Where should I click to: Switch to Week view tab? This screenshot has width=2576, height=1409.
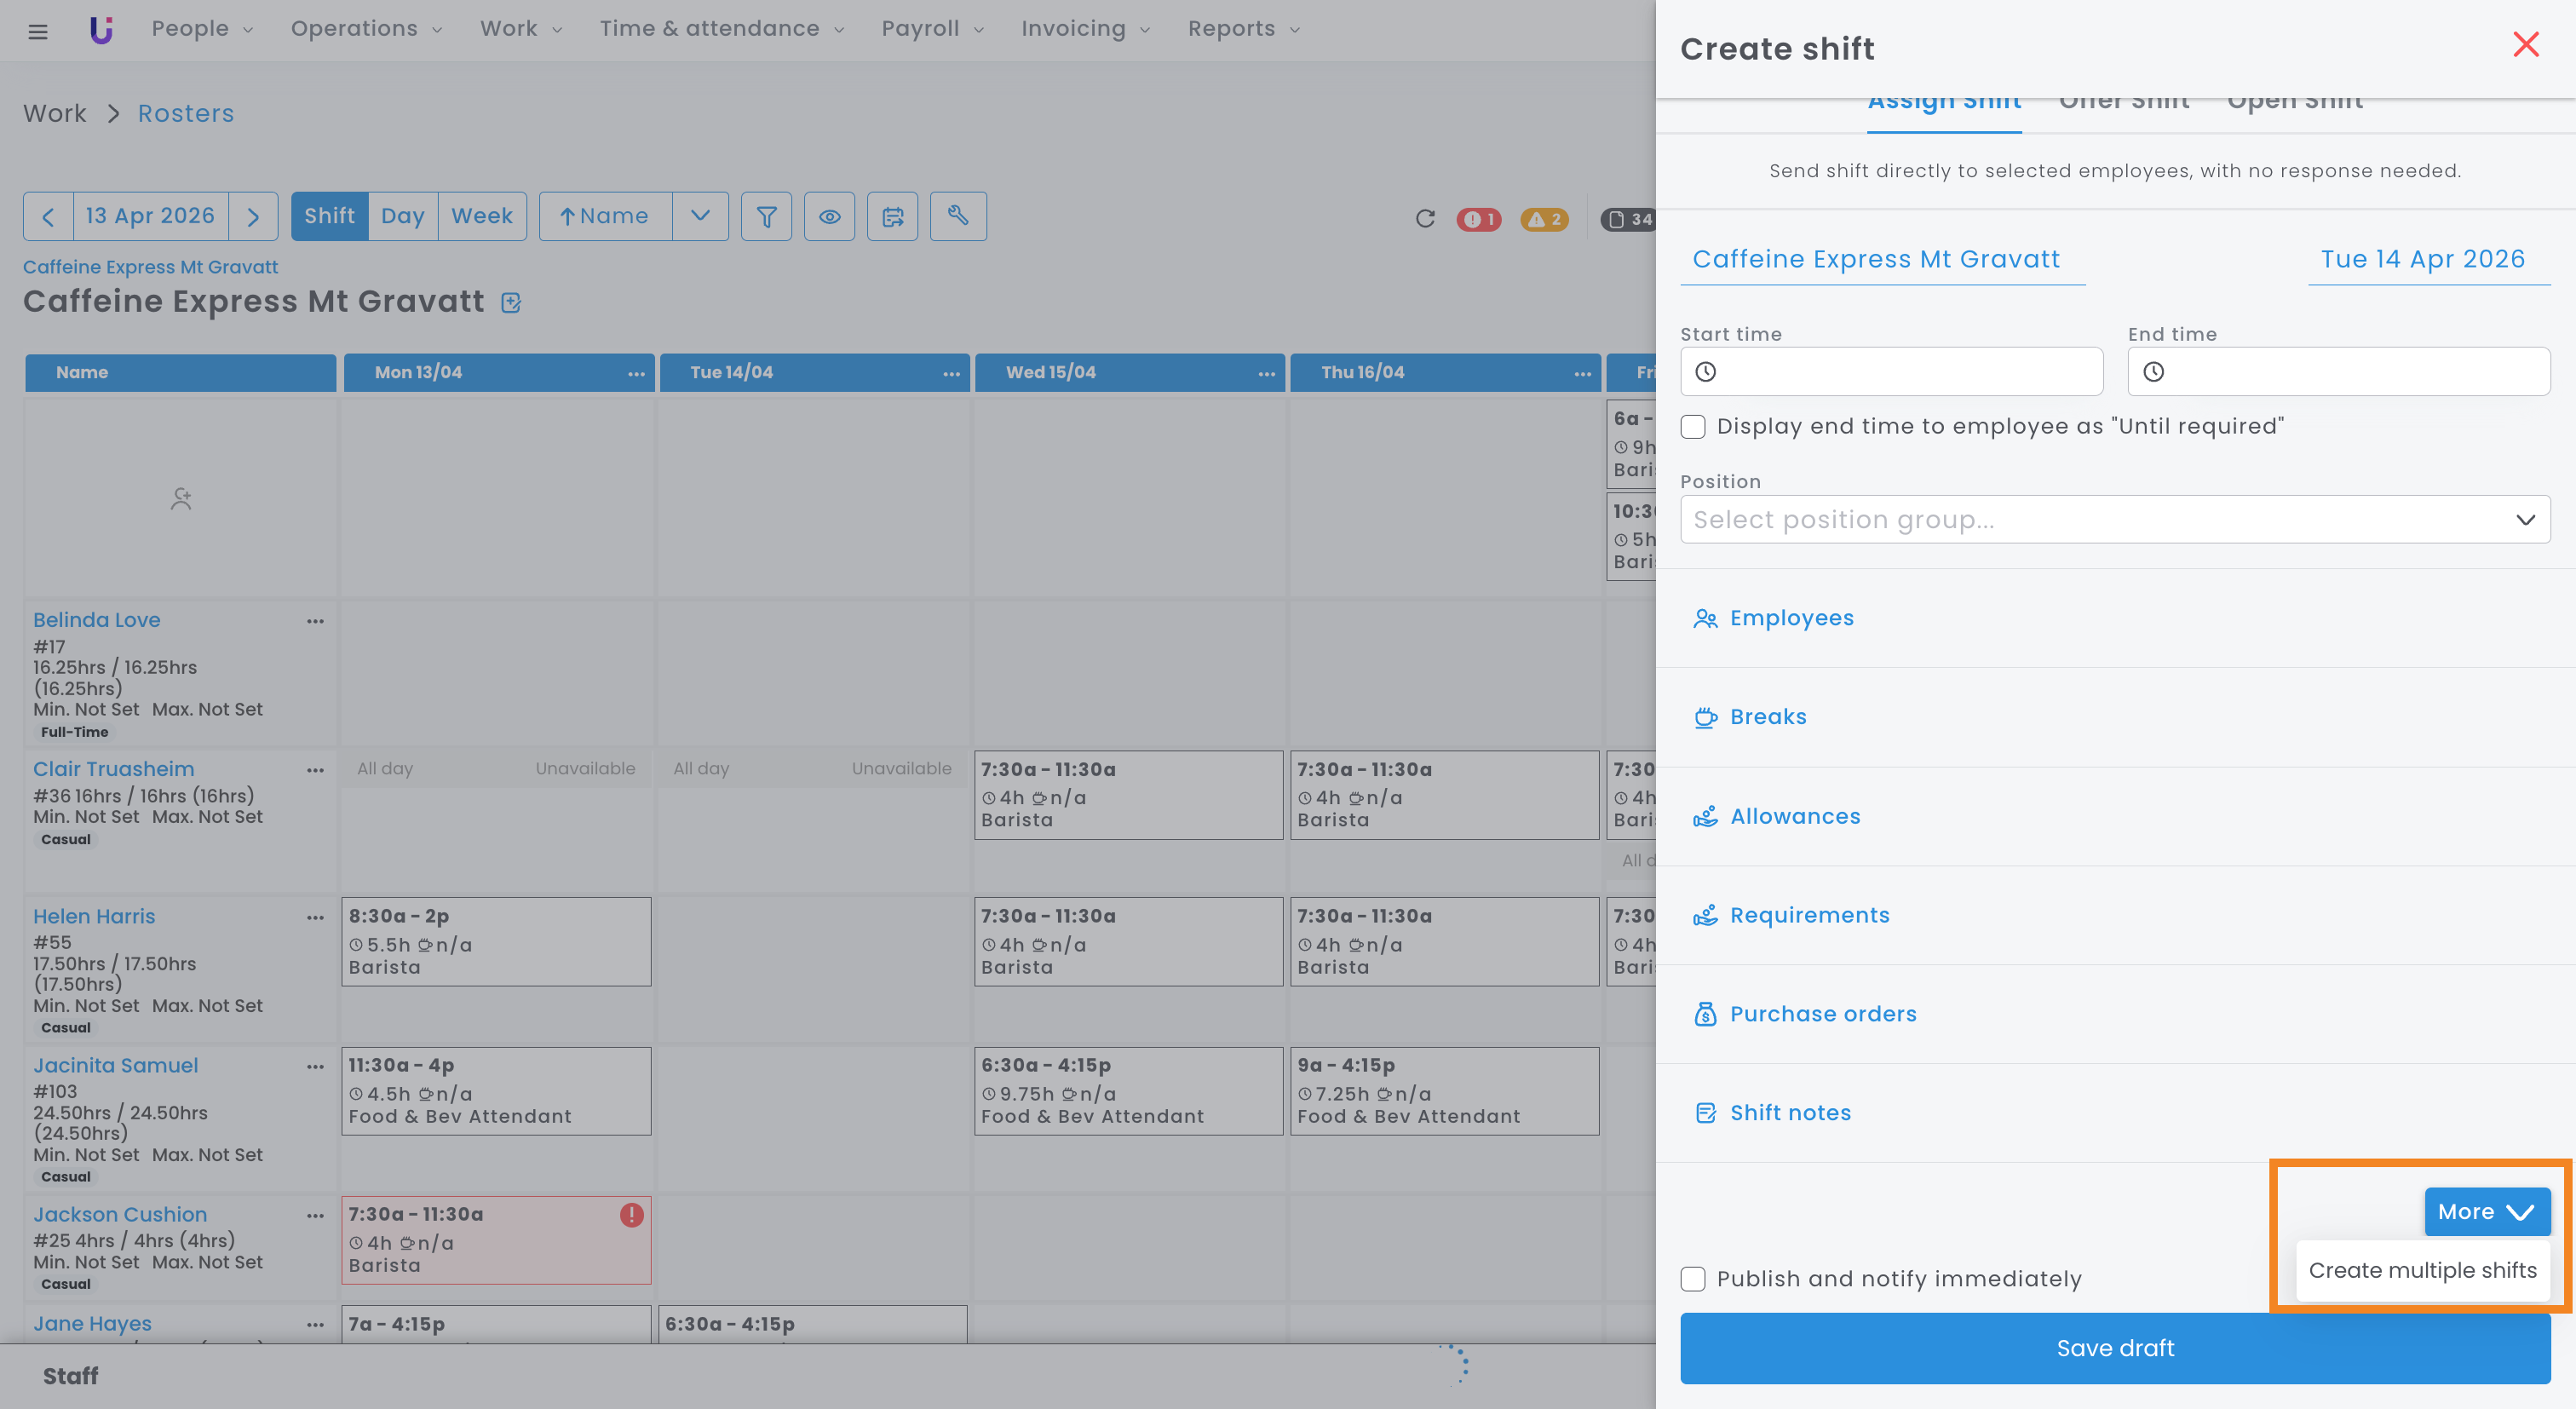(481, 216)
